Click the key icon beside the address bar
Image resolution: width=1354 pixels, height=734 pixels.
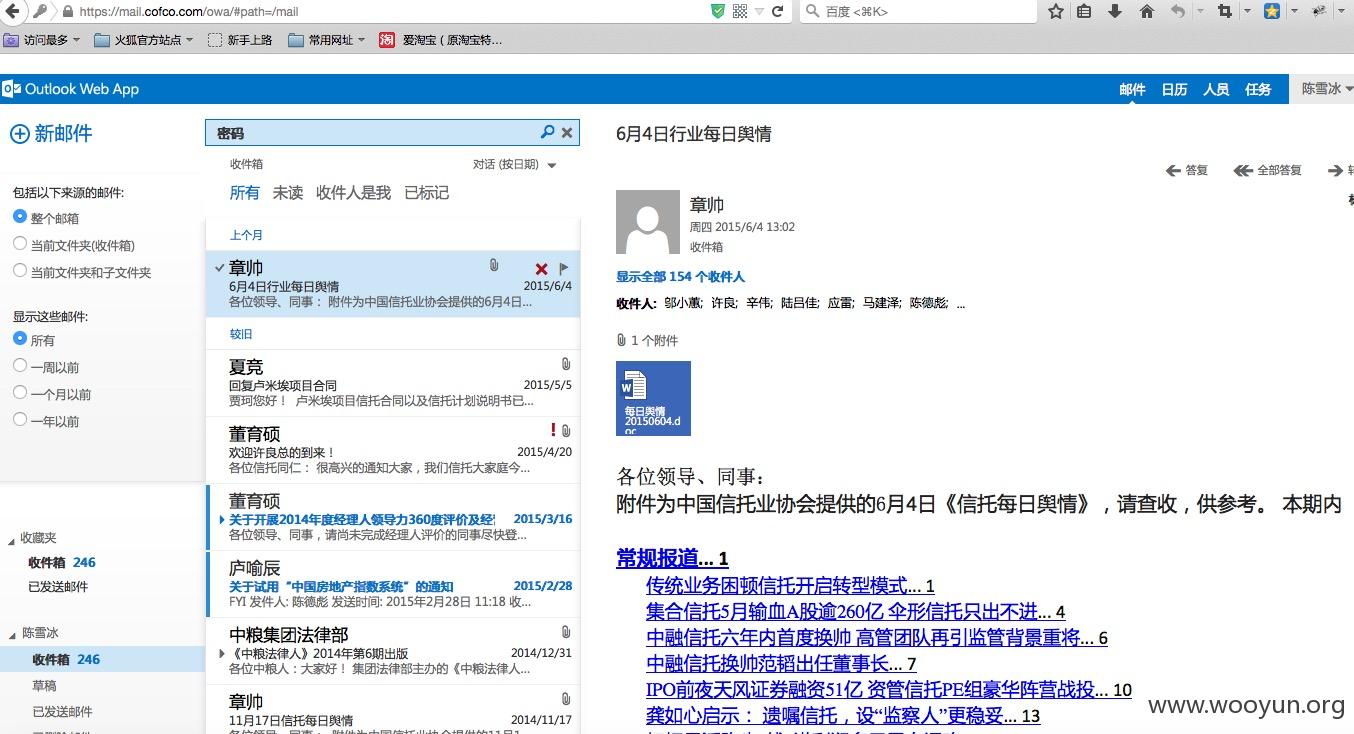click(41, 11)
